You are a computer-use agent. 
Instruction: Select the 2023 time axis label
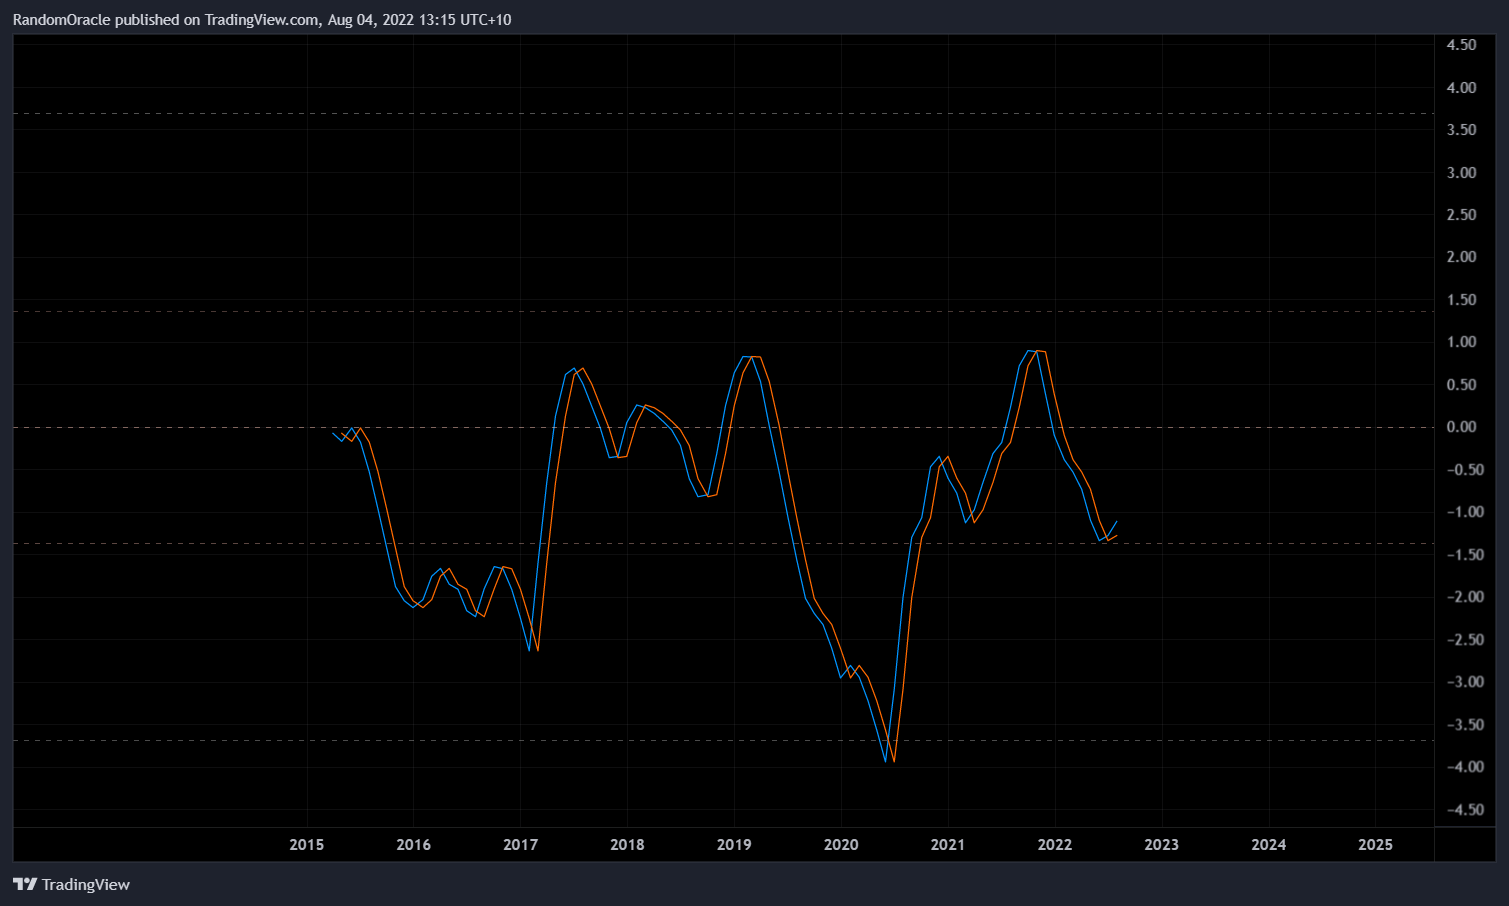click(x=1161, y=845)
